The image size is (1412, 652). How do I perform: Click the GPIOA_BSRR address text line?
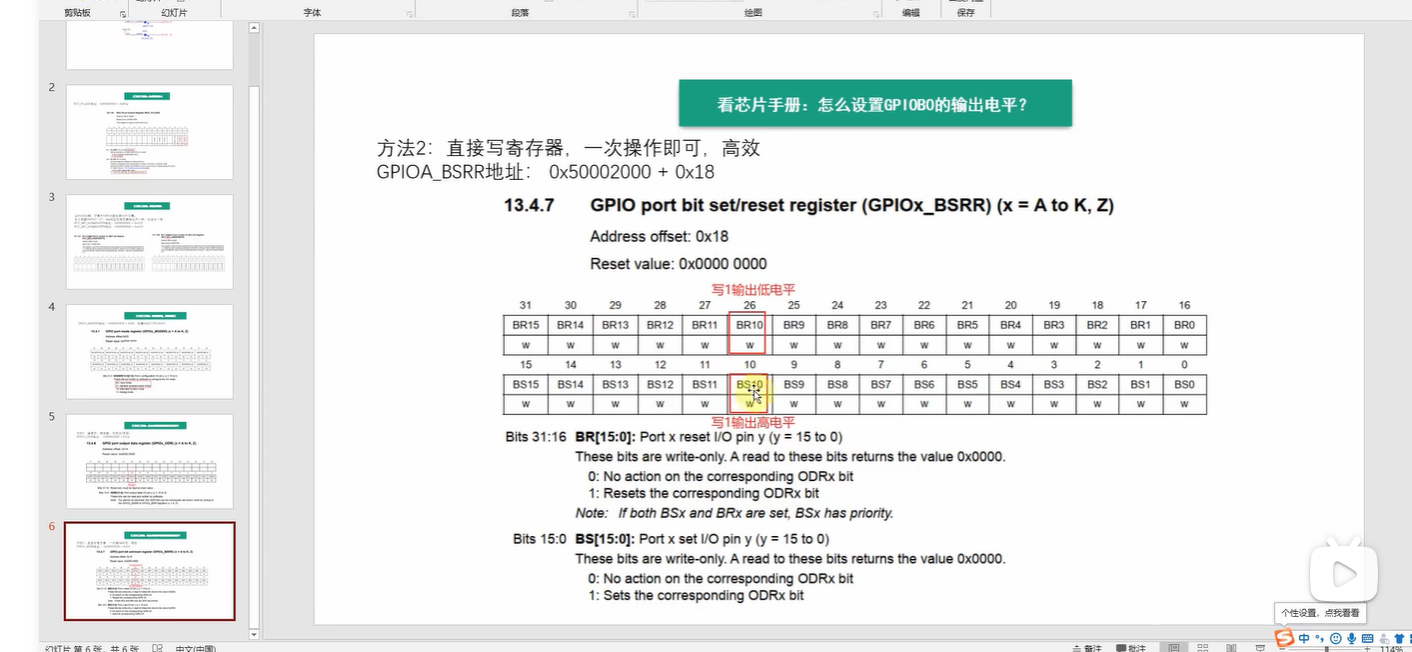tap(545, 172)
